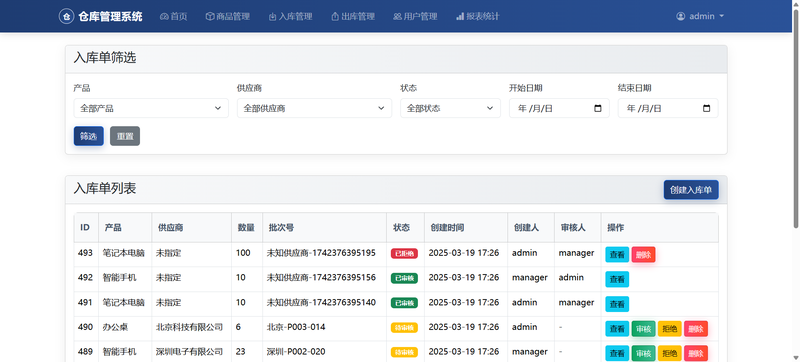The image size is (800, 362).
Task: Click the admin user avatar icon
Action: pyautogui.click(x=681, y=16)
